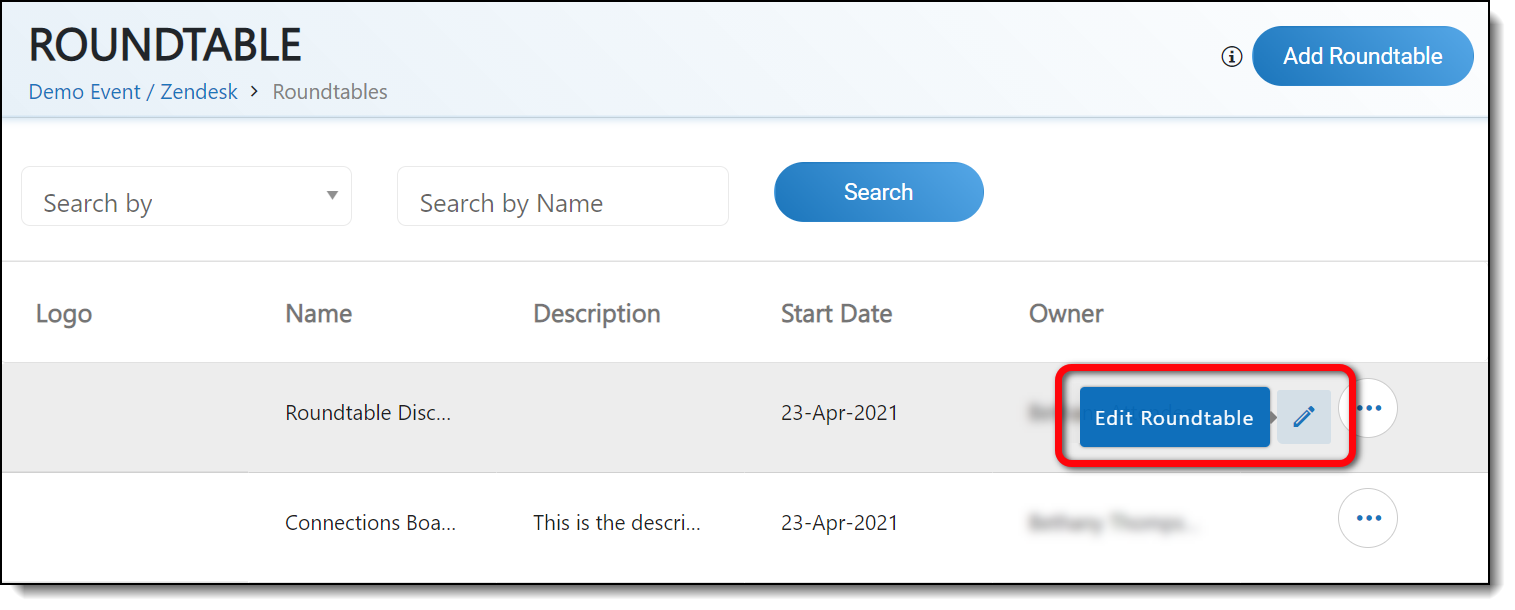Open three-dot menu for Connections Boa... row
Screen dimensions: 1515x610
point(1367,518)
